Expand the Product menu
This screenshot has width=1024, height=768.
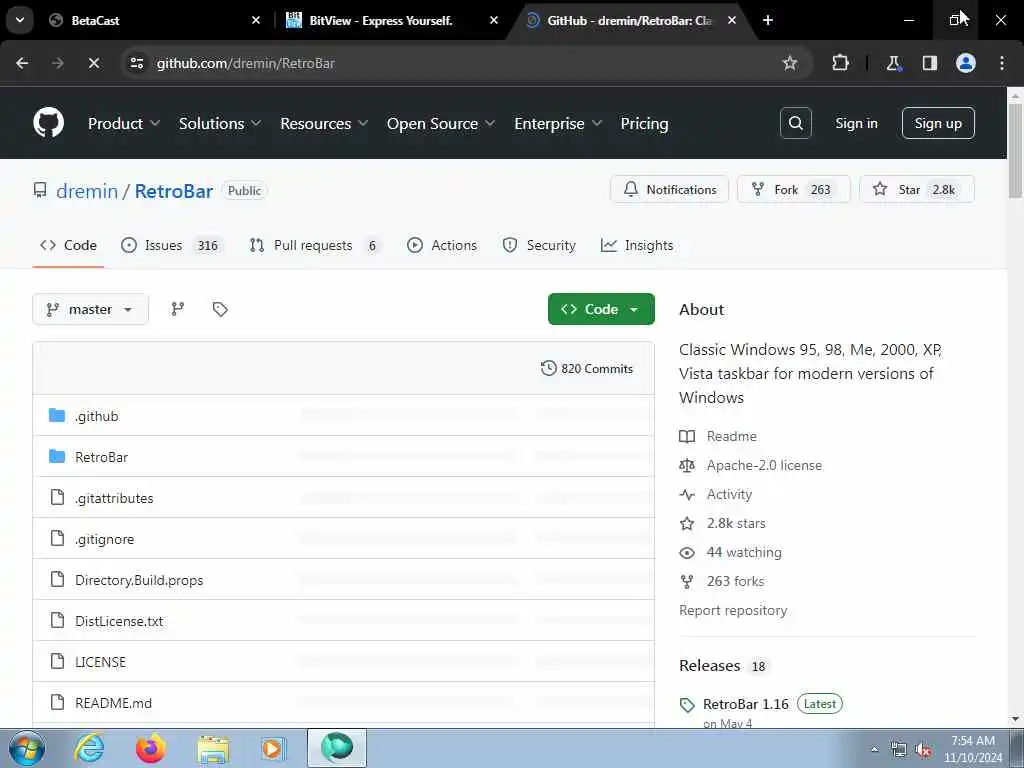[x=123, y=123]
